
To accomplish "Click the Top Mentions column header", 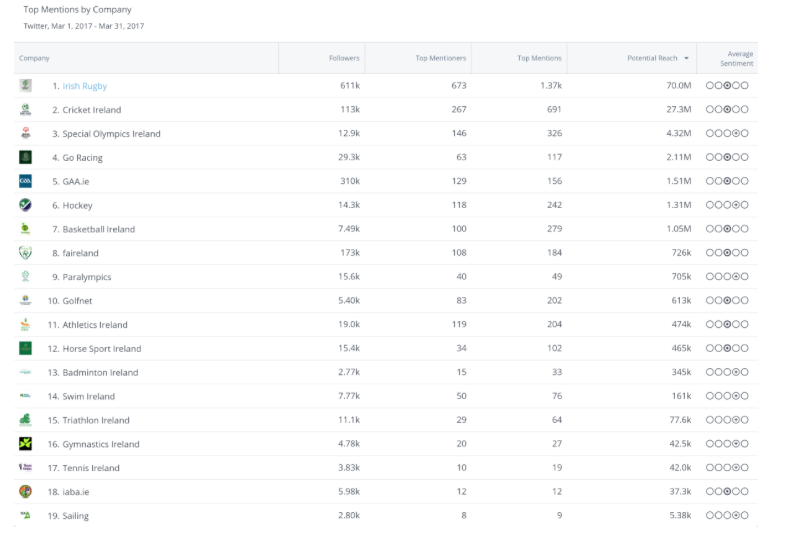I will coord(539,58).
